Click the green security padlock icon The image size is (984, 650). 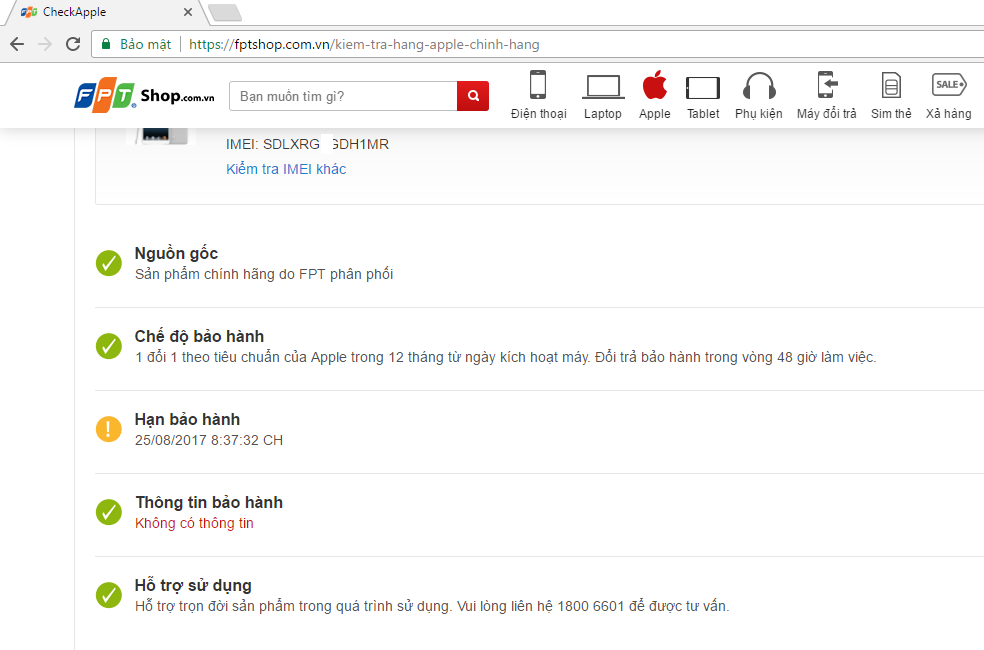[x=106, y=44]
